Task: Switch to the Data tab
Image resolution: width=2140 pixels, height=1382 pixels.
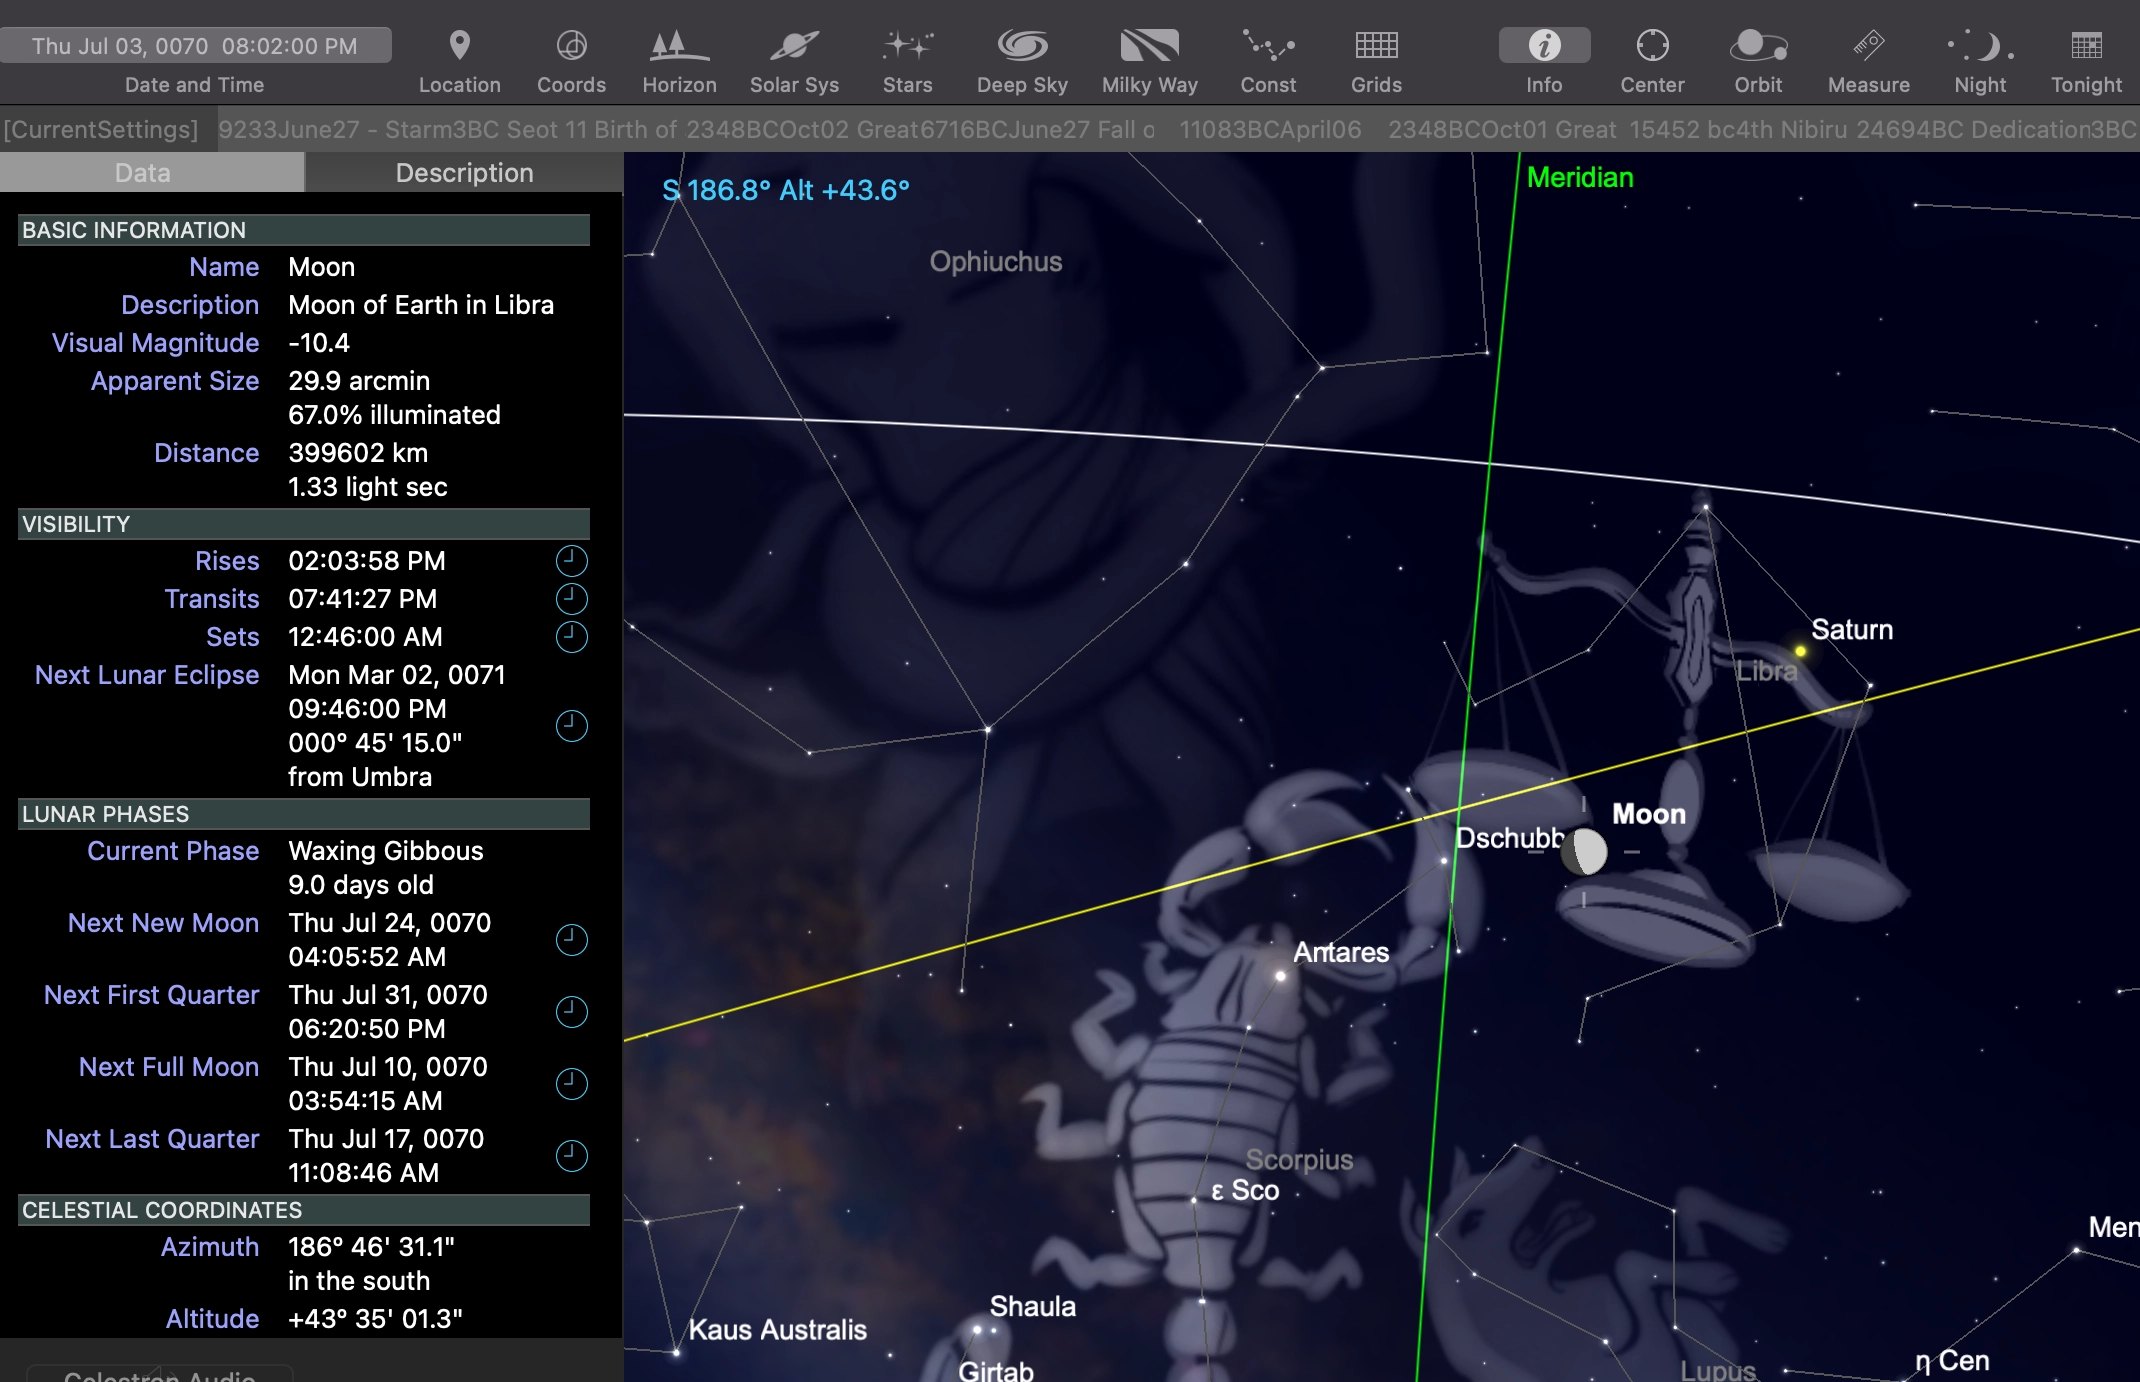Action: (152, 173)
